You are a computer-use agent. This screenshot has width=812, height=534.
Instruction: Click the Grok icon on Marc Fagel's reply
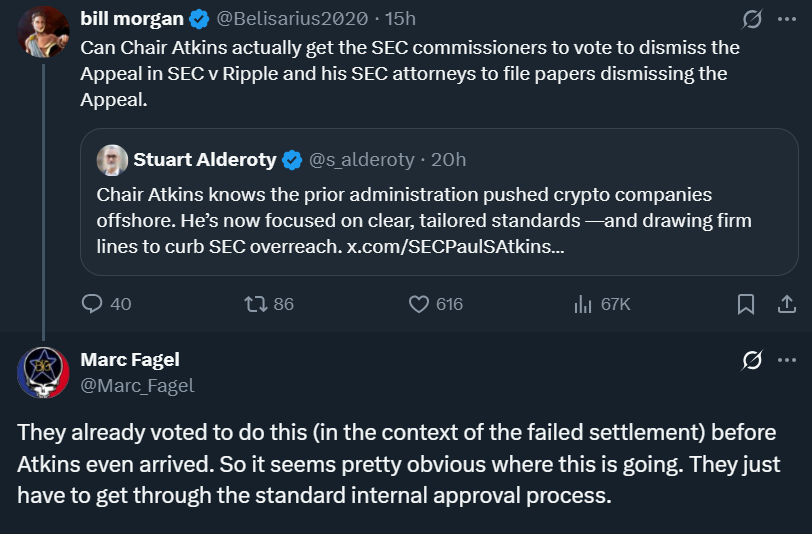[754, 360]
